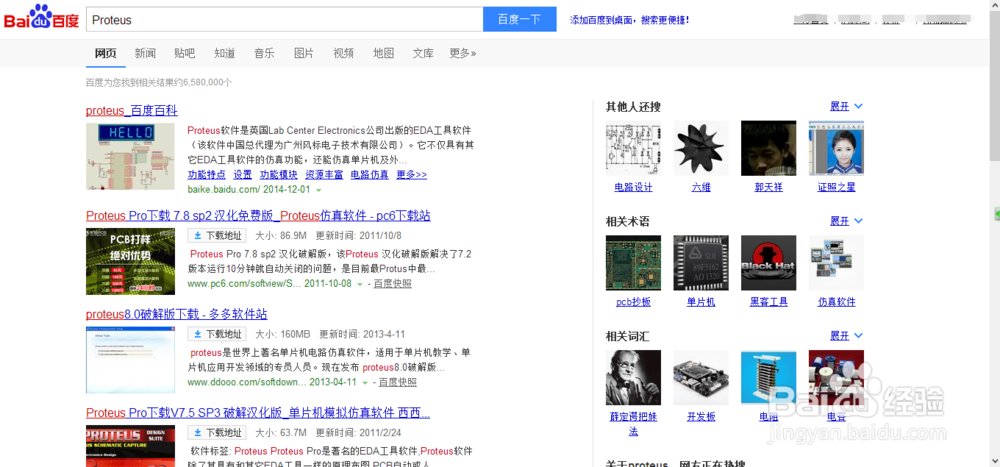Click the 百度一下 search button
Viewport: 1000px width, 467px height.
pos(520,19)
